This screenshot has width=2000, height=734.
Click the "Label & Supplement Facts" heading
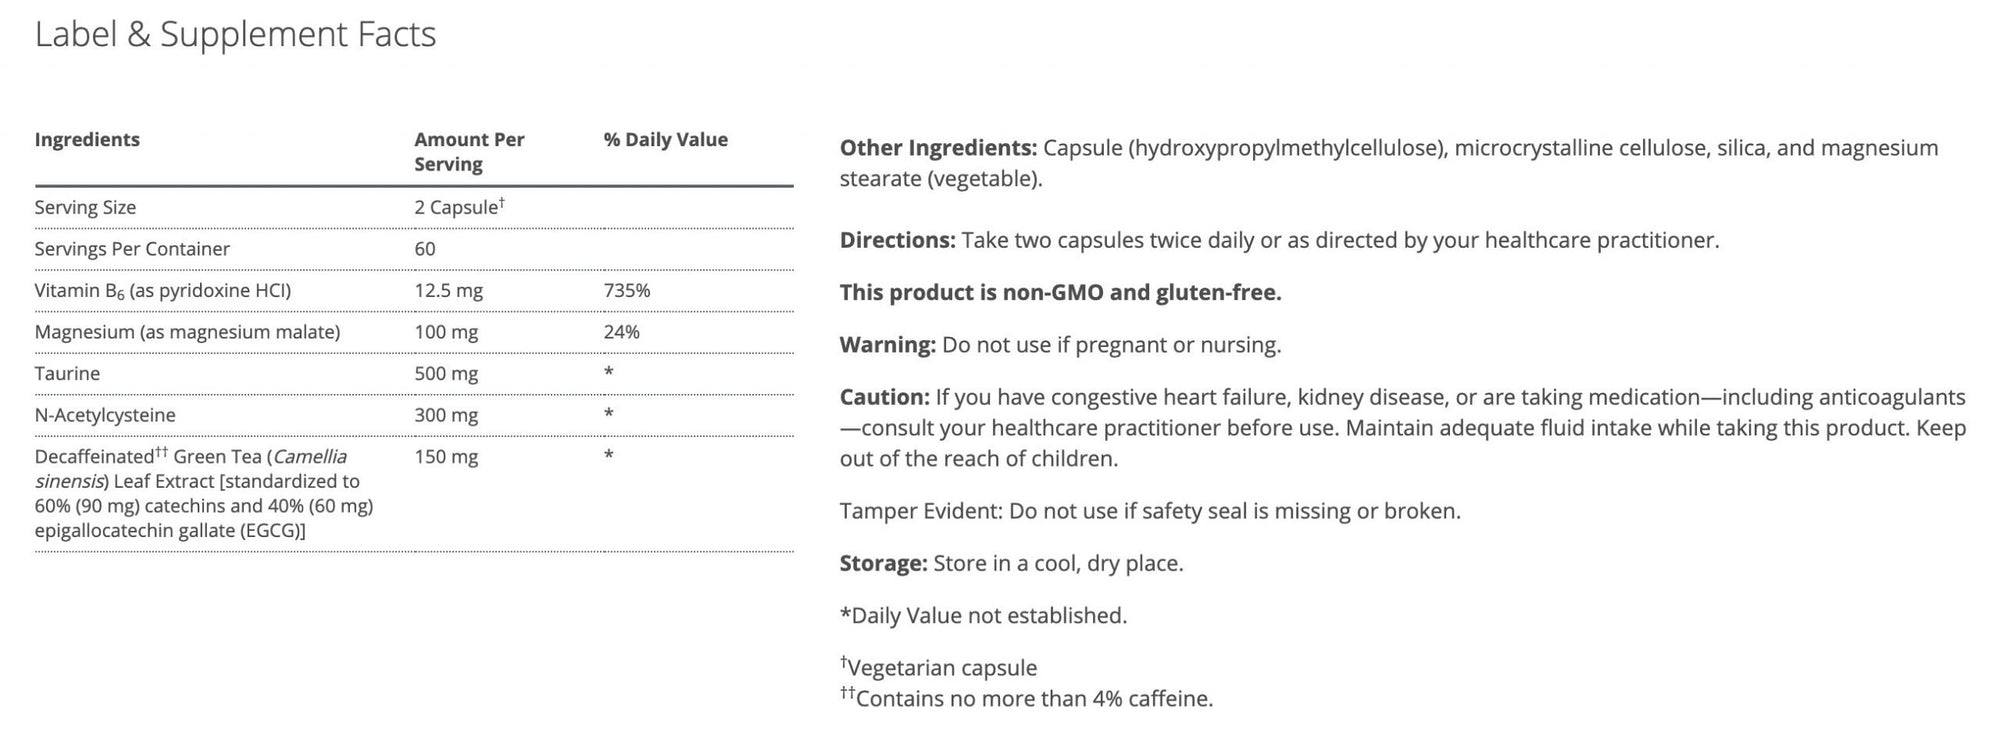coord(235,35)
